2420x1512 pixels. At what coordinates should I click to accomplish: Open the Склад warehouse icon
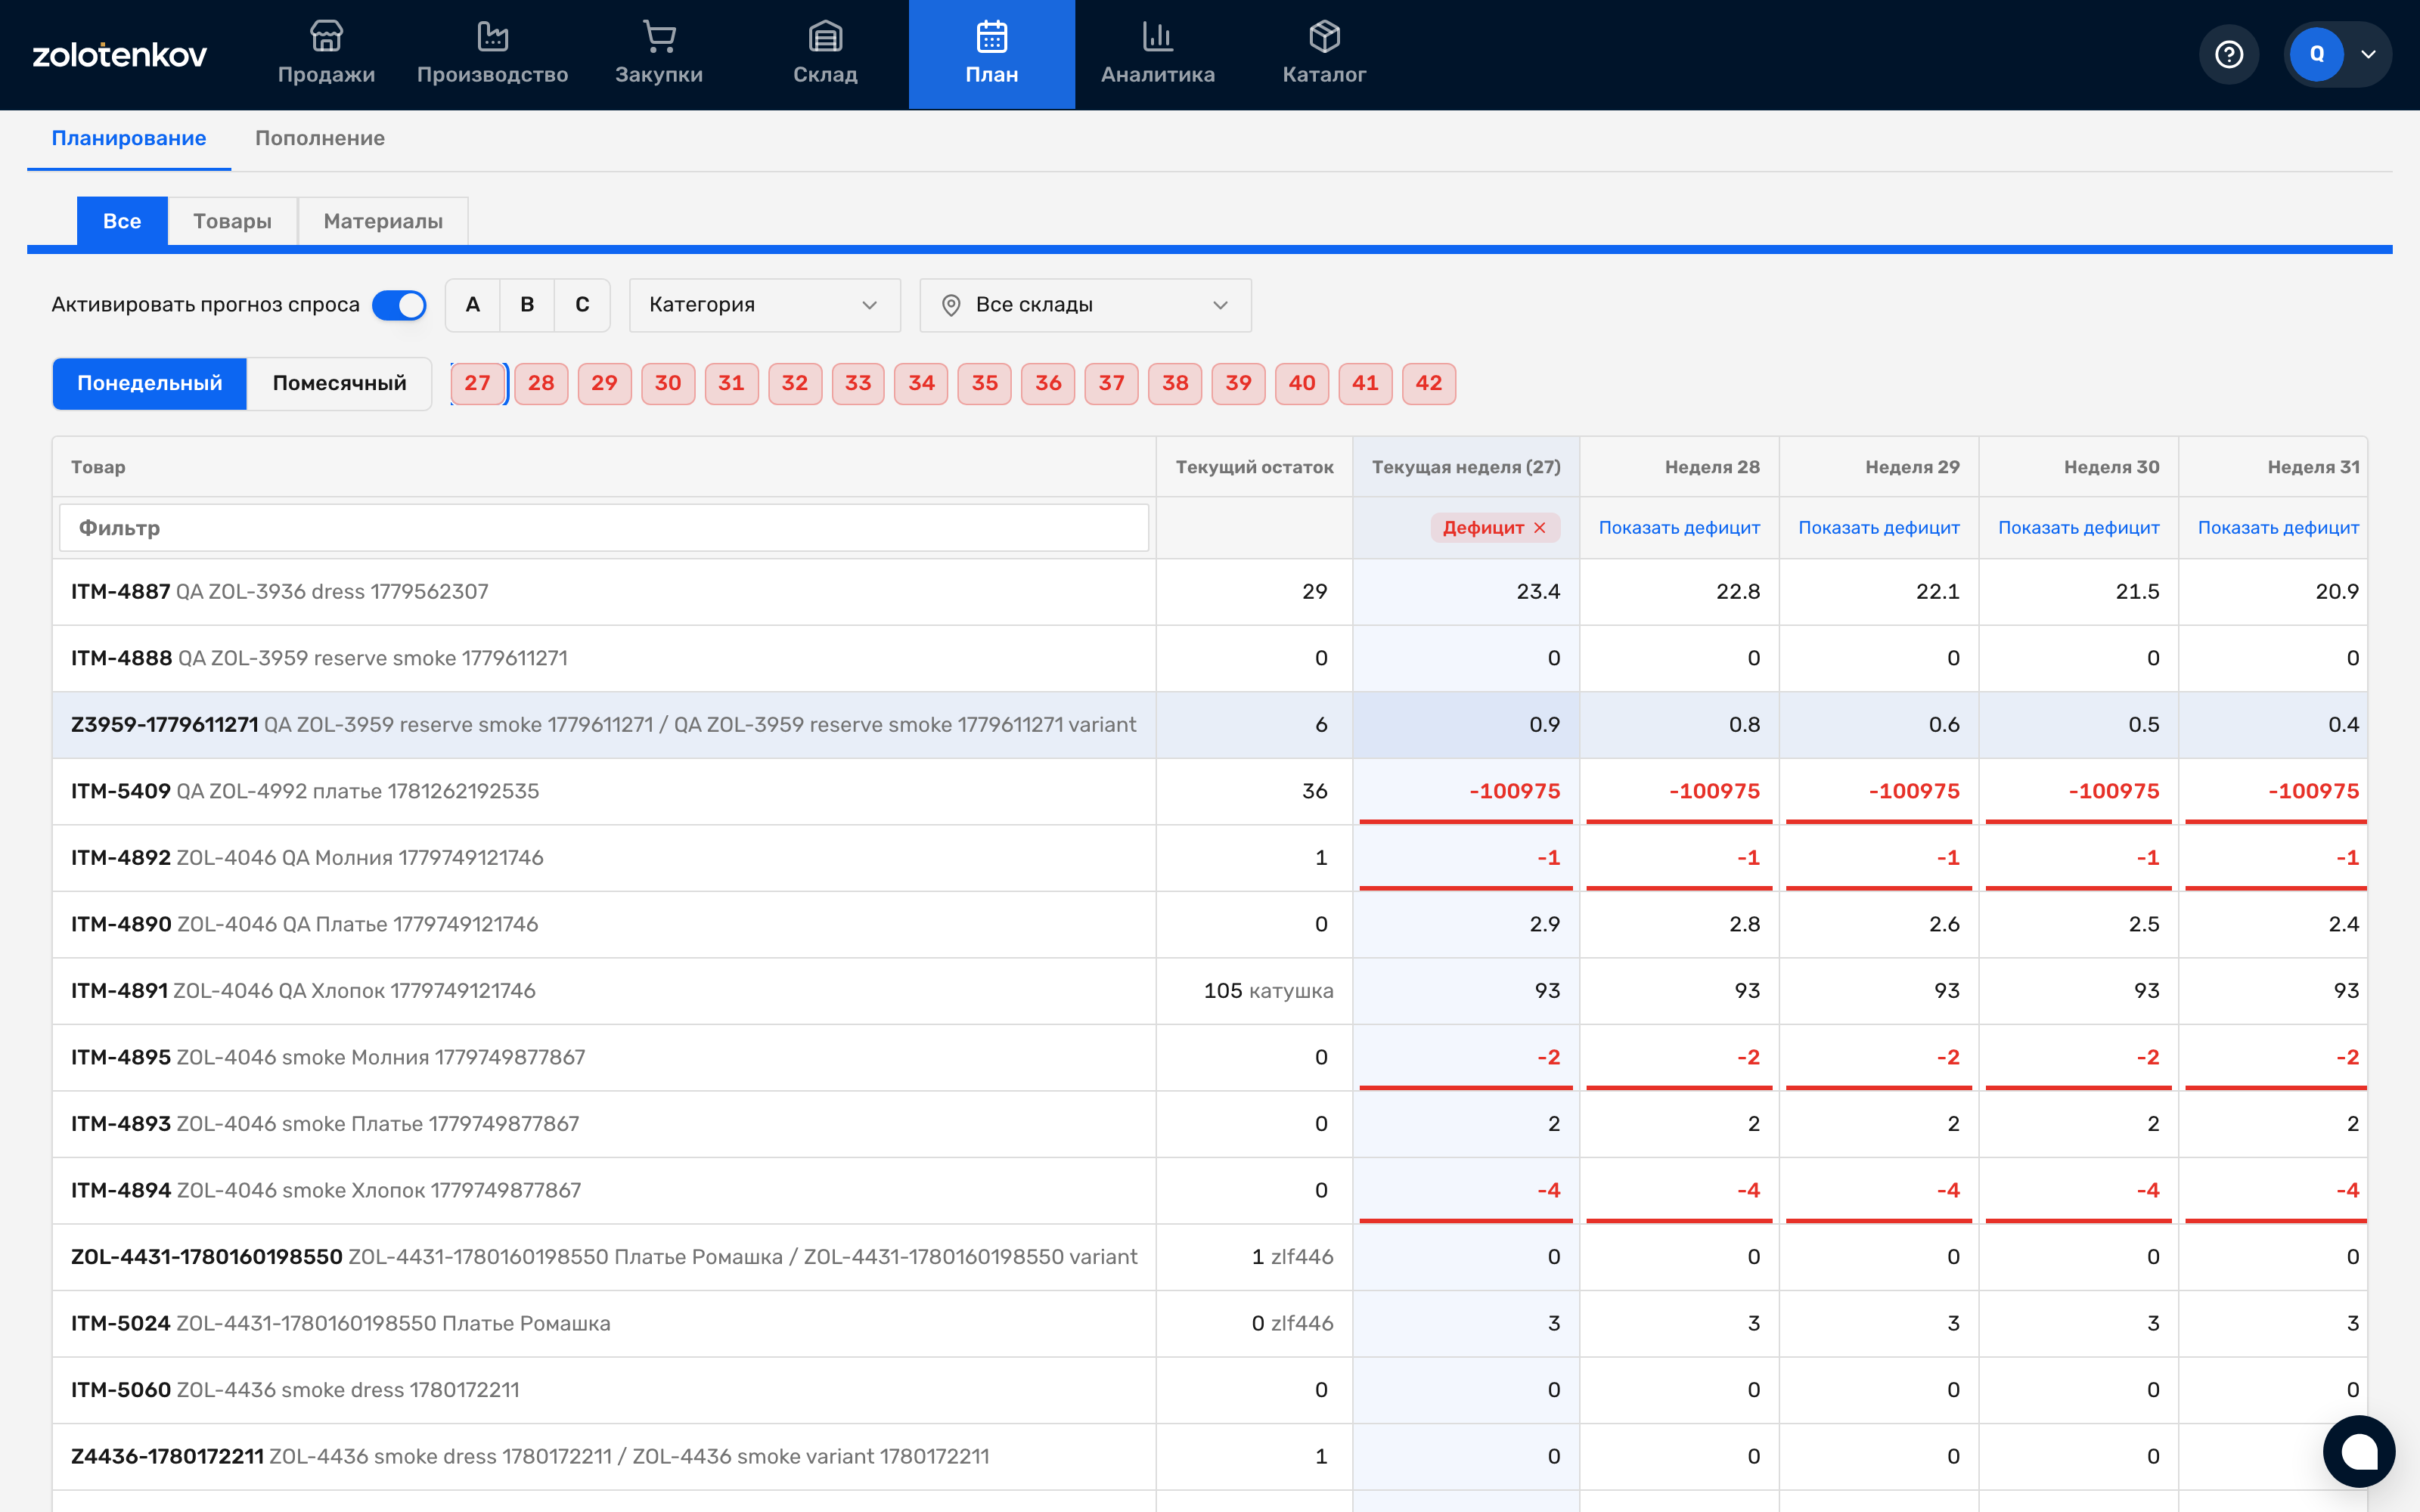point(825,37)
